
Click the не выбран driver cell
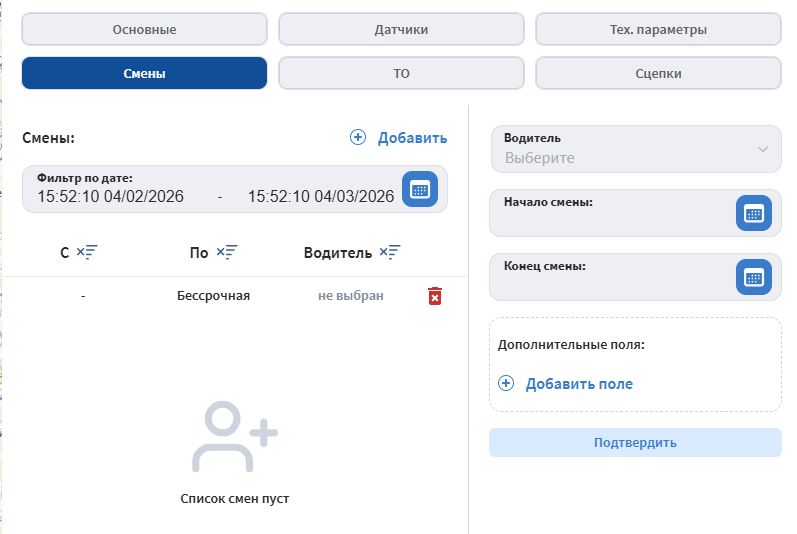point(351,296)
